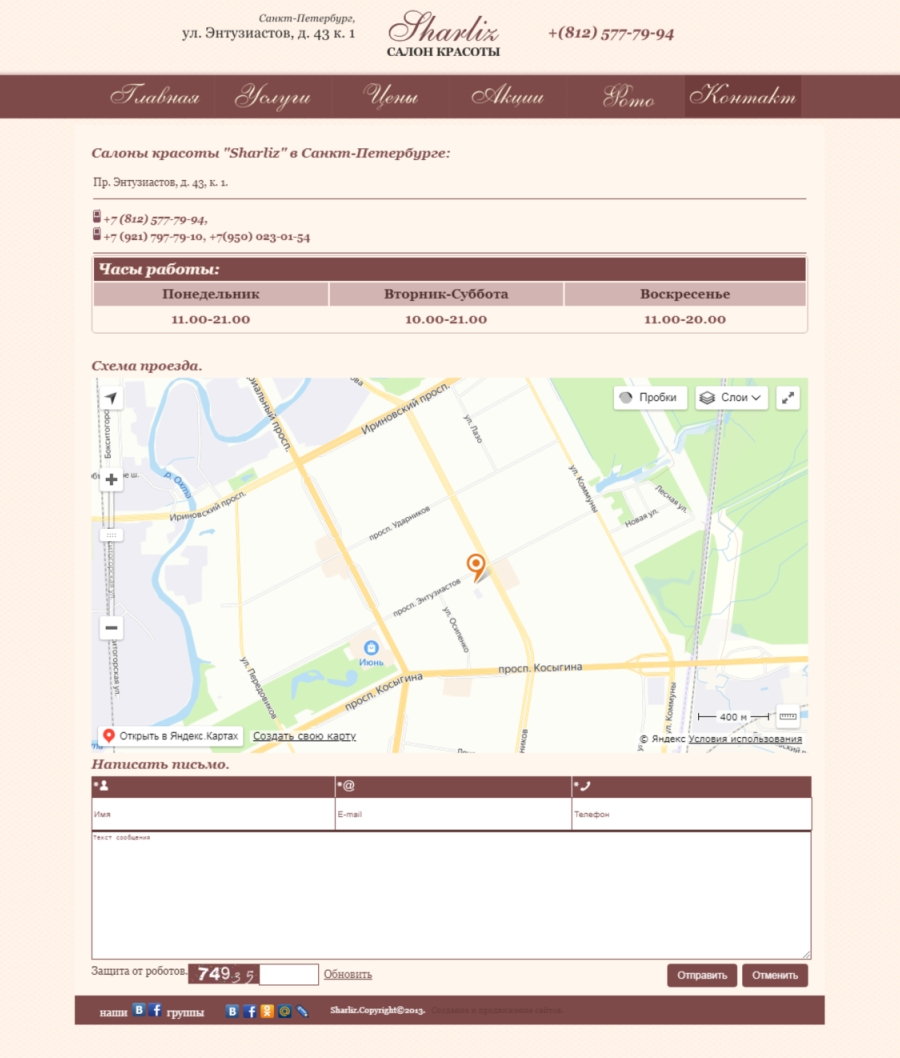Click the person icon above the Имя field
Screen dimensions: 900x1058
point(103,786)
